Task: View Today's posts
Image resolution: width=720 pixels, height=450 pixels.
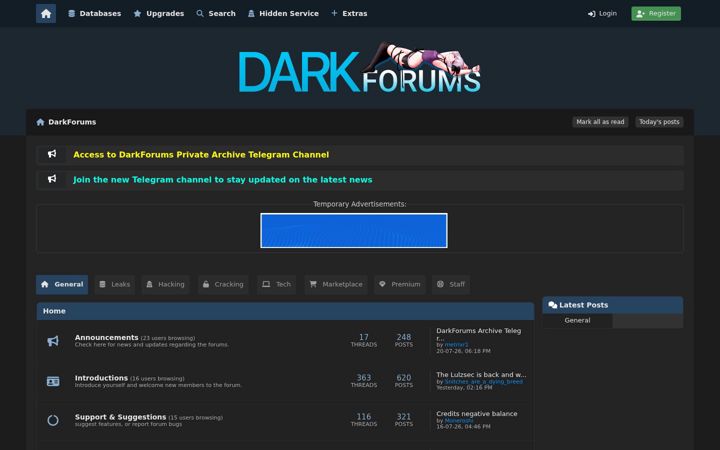Action: 659,122
